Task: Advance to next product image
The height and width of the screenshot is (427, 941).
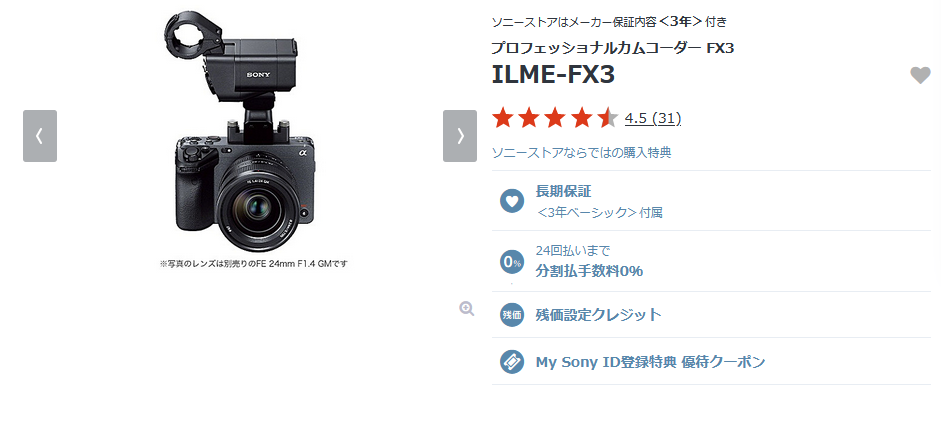Action: coord(460,136)
